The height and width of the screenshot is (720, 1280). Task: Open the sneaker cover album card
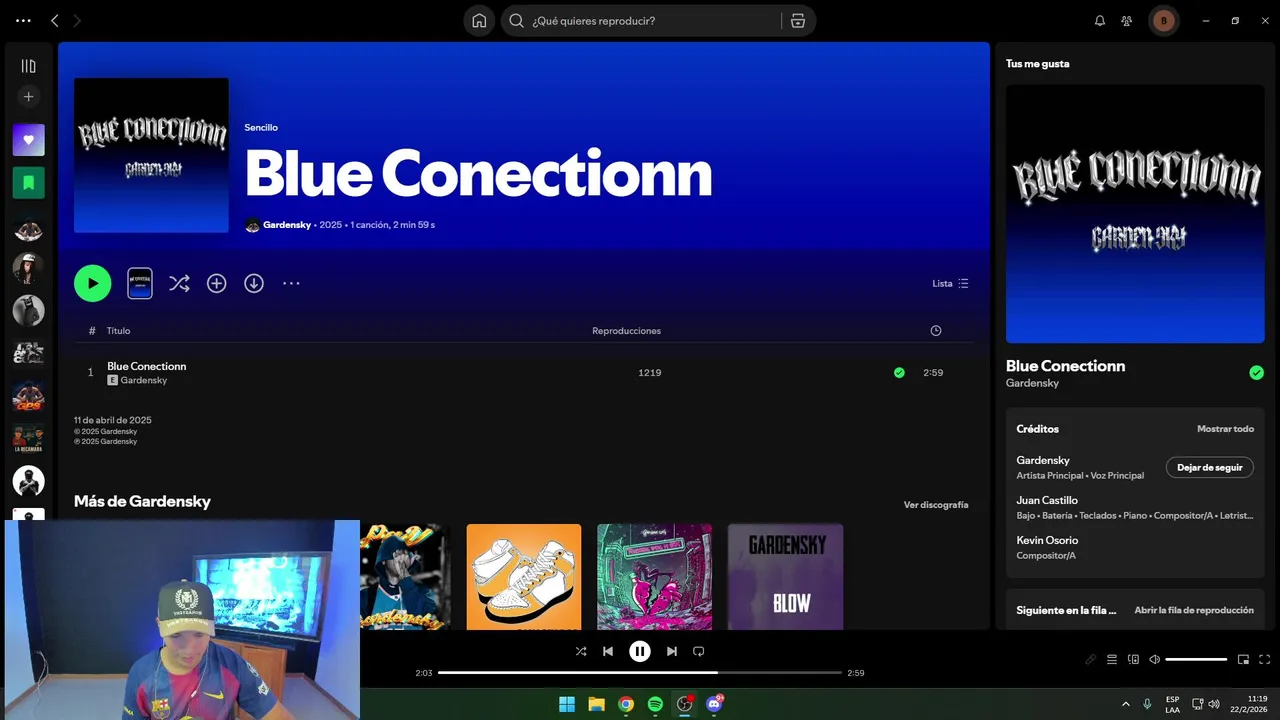tap(524, 577)
